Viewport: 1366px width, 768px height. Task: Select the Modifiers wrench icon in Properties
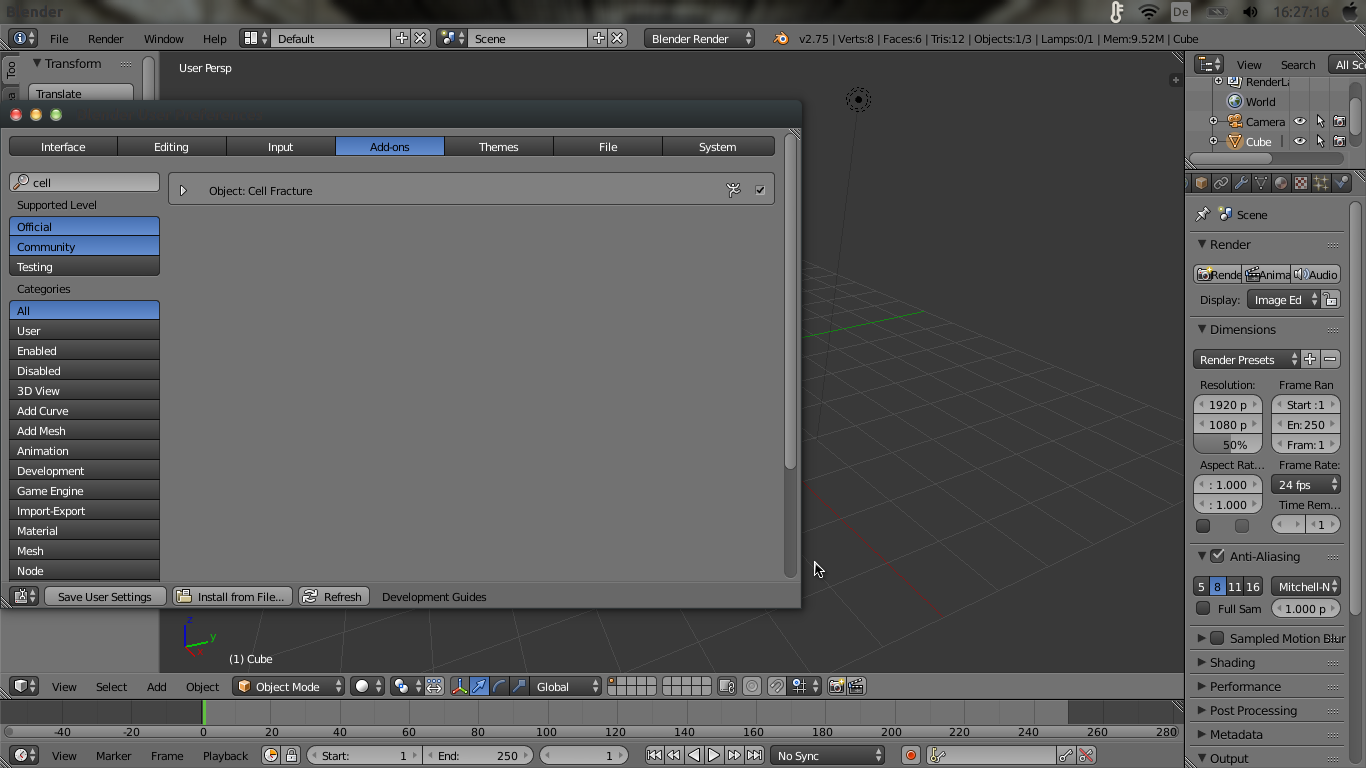tap(1241, 182)
